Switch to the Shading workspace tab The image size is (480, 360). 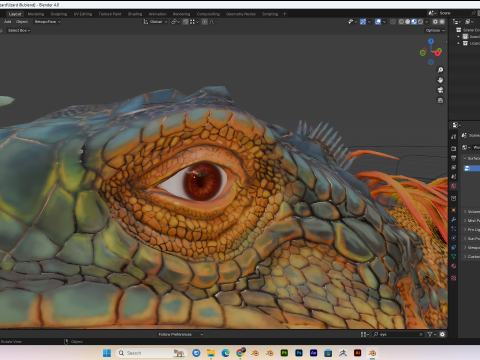(135, 14)
